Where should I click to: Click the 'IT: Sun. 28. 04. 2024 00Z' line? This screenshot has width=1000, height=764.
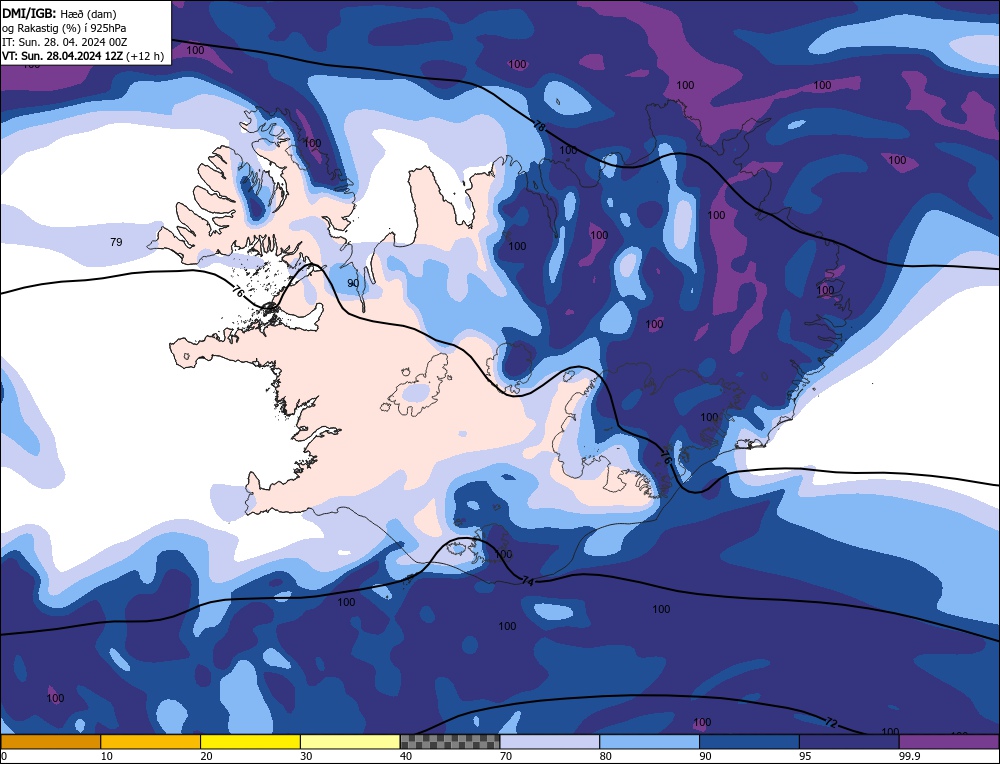click(x=64, y=41)
